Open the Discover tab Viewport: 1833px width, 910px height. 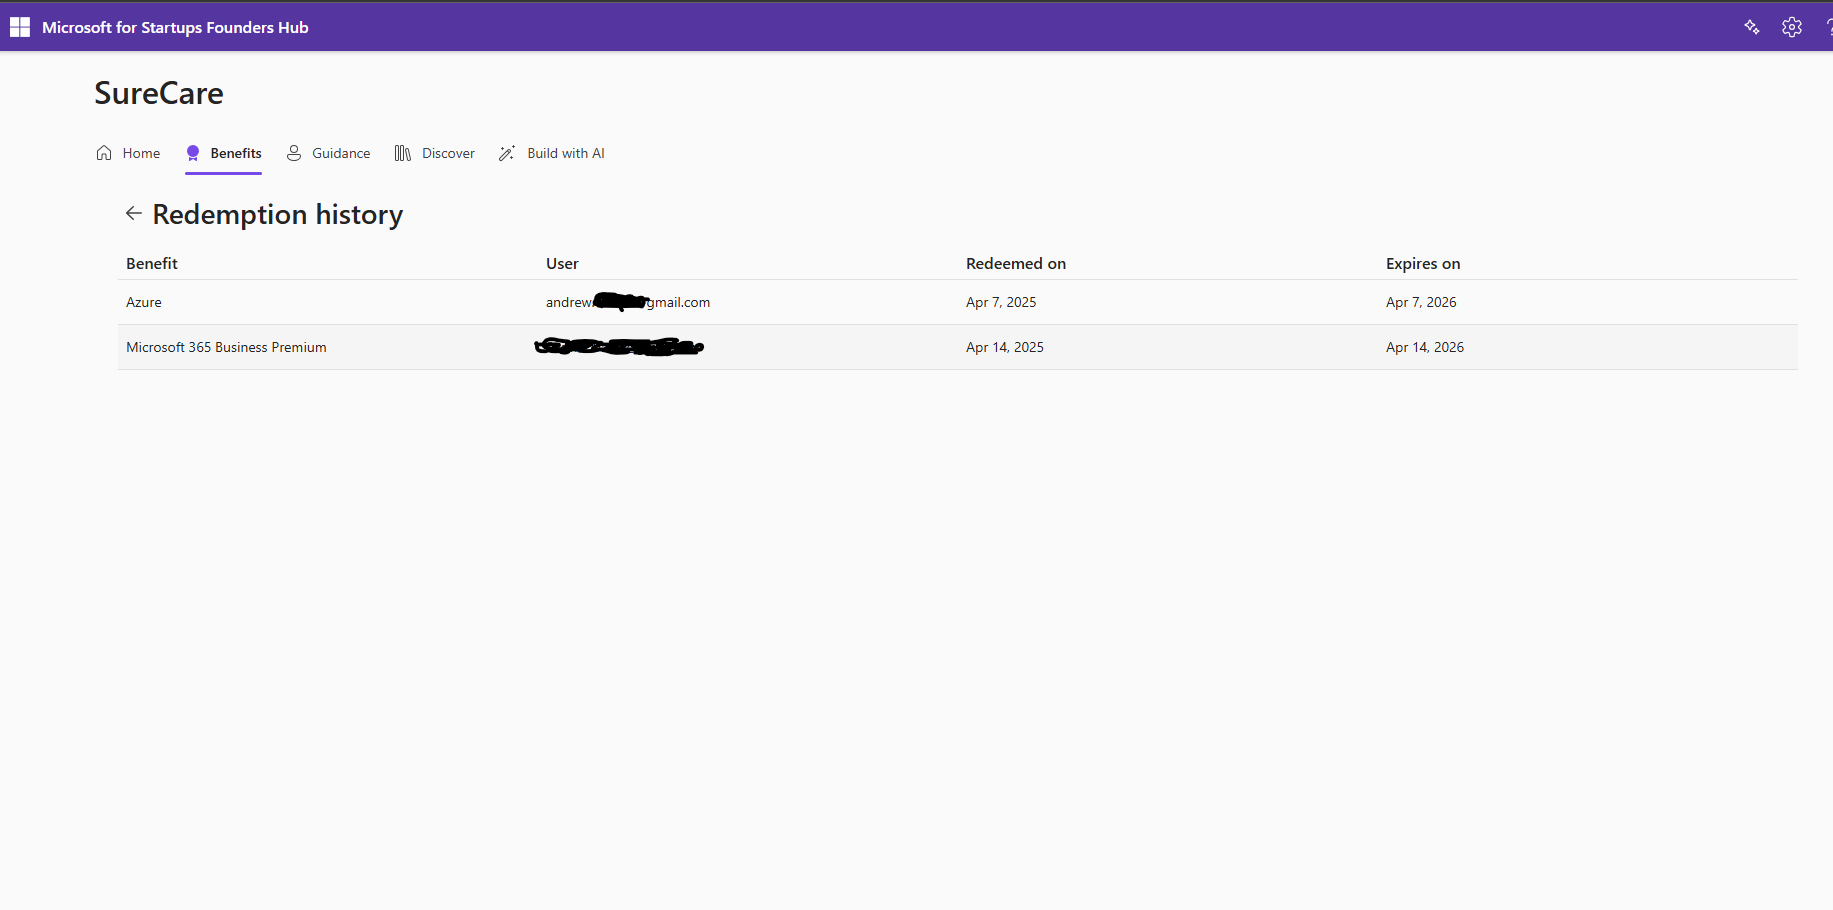435,153
